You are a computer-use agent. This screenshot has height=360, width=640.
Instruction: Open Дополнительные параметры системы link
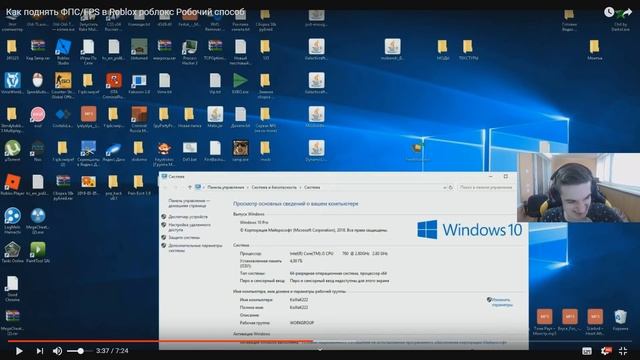tap(195, 248)
